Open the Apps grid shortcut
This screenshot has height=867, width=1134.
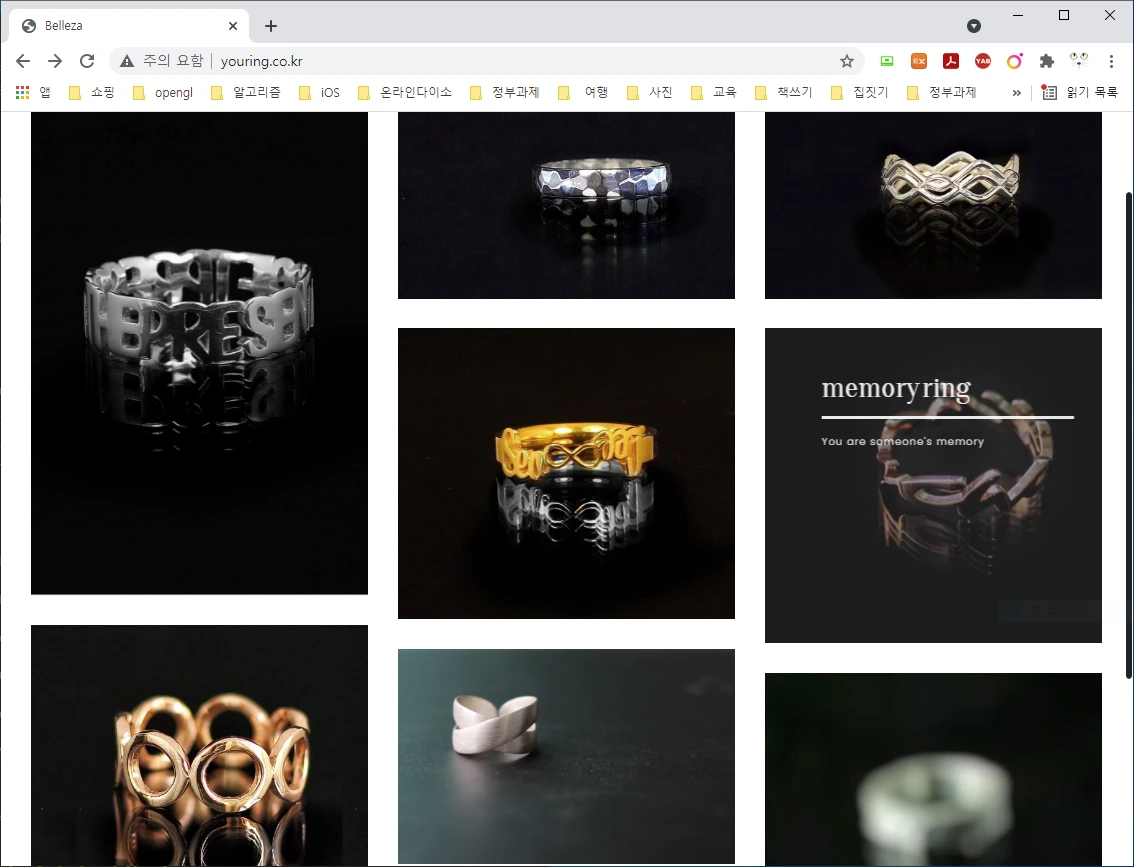[x=33, y=93]
